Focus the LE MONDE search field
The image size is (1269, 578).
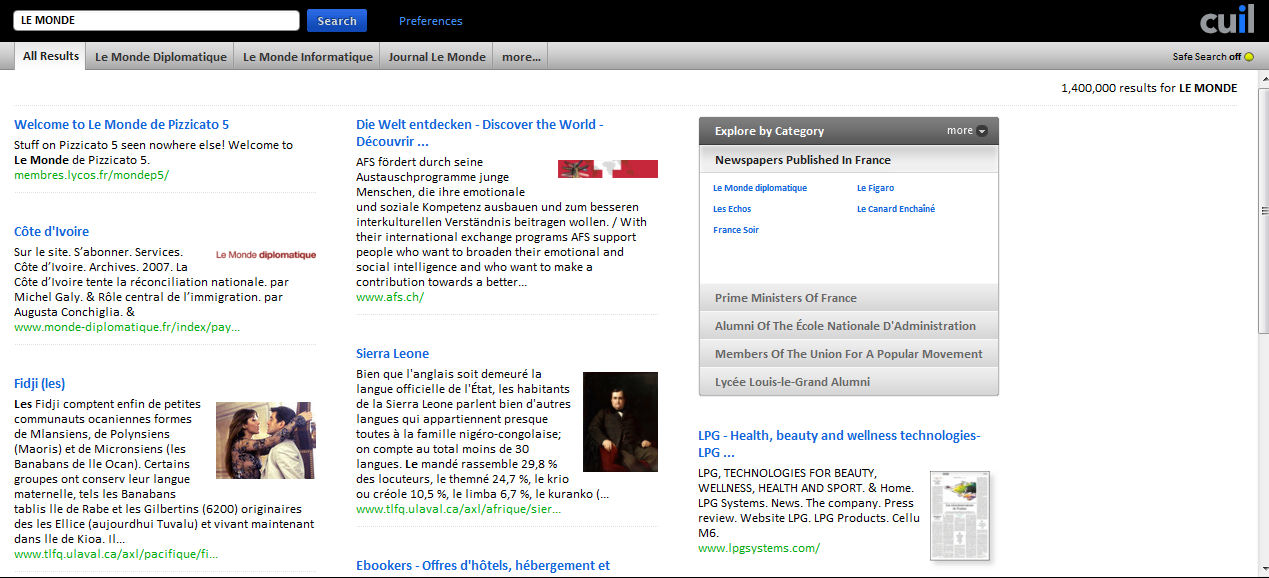point(157,20)
